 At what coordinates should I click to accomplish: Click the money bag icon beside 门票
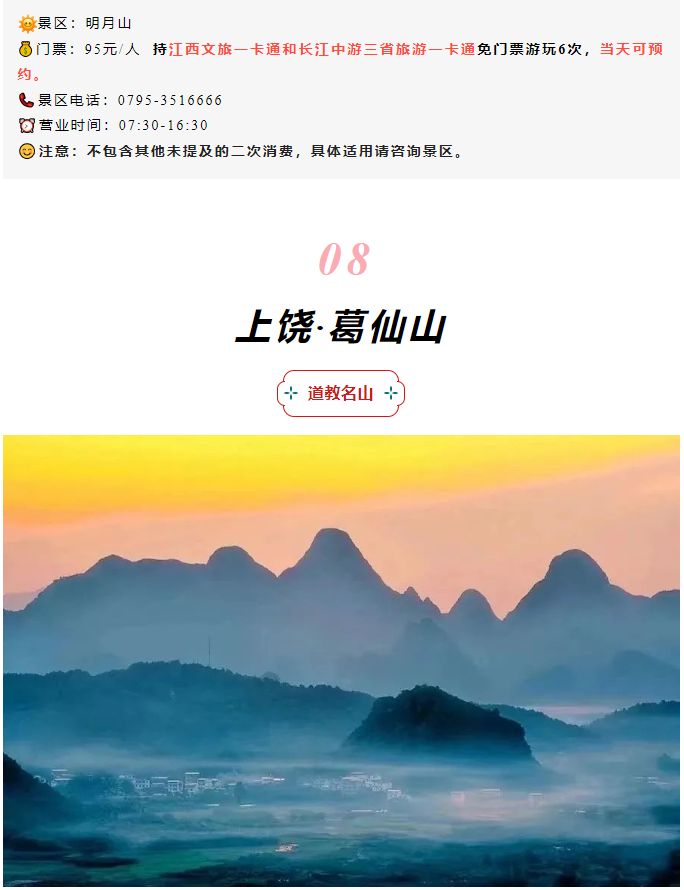pyautogui.click(x=26, y=49)
